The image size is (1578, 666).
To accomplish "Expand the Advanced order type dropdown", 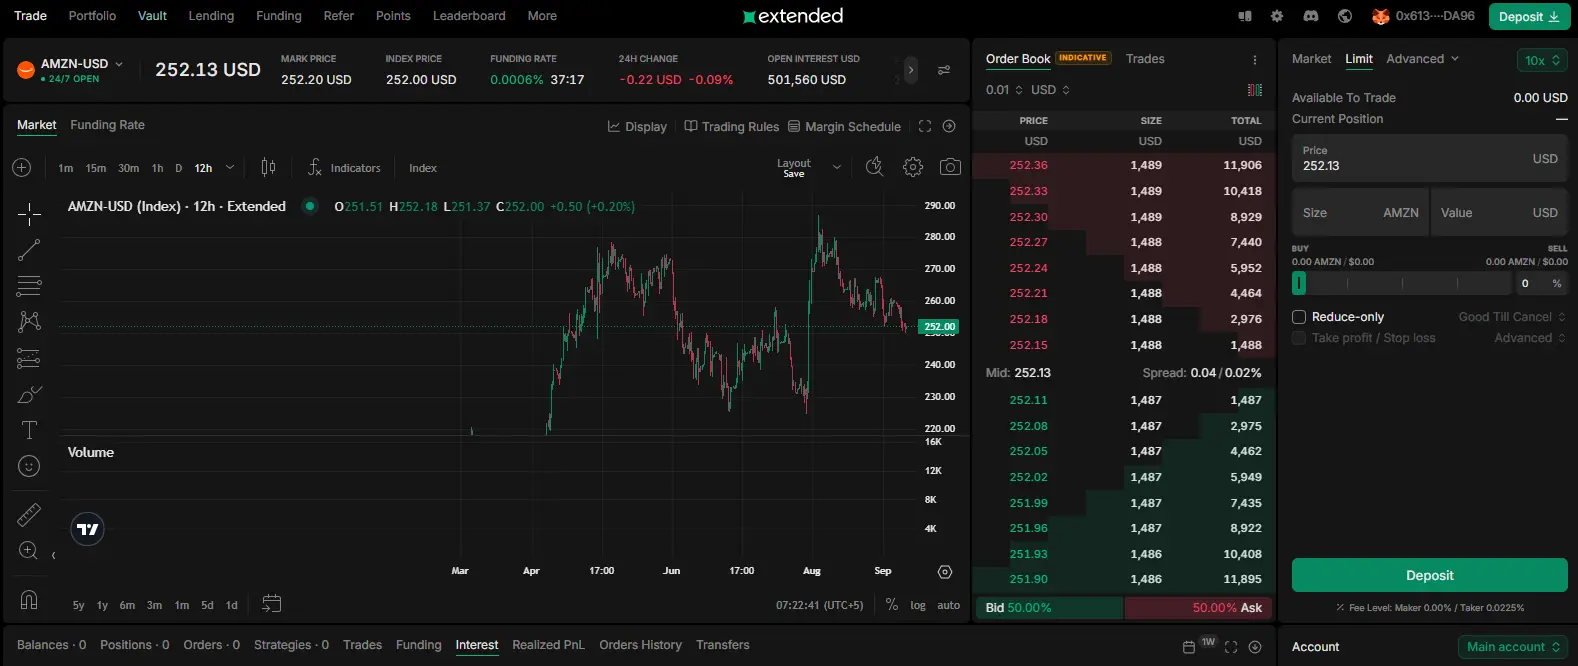I will click(x=1422, y=59).
